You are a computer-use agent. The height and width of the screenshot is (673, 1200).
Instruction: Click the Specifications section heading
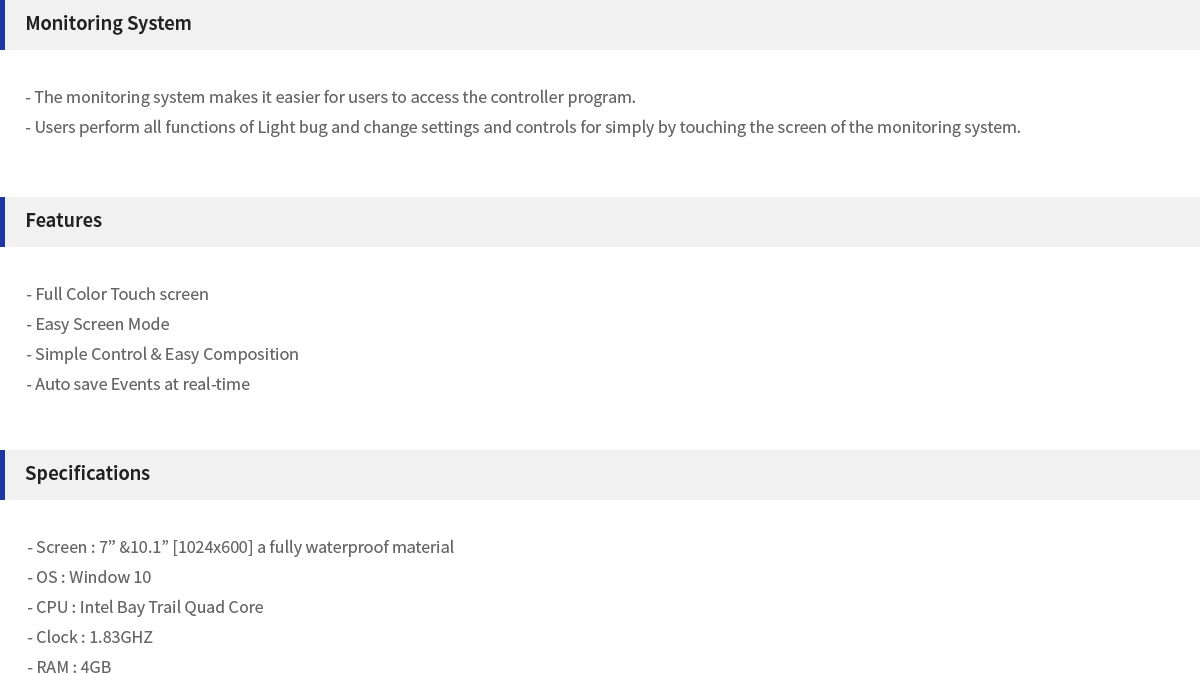[87, 473]
